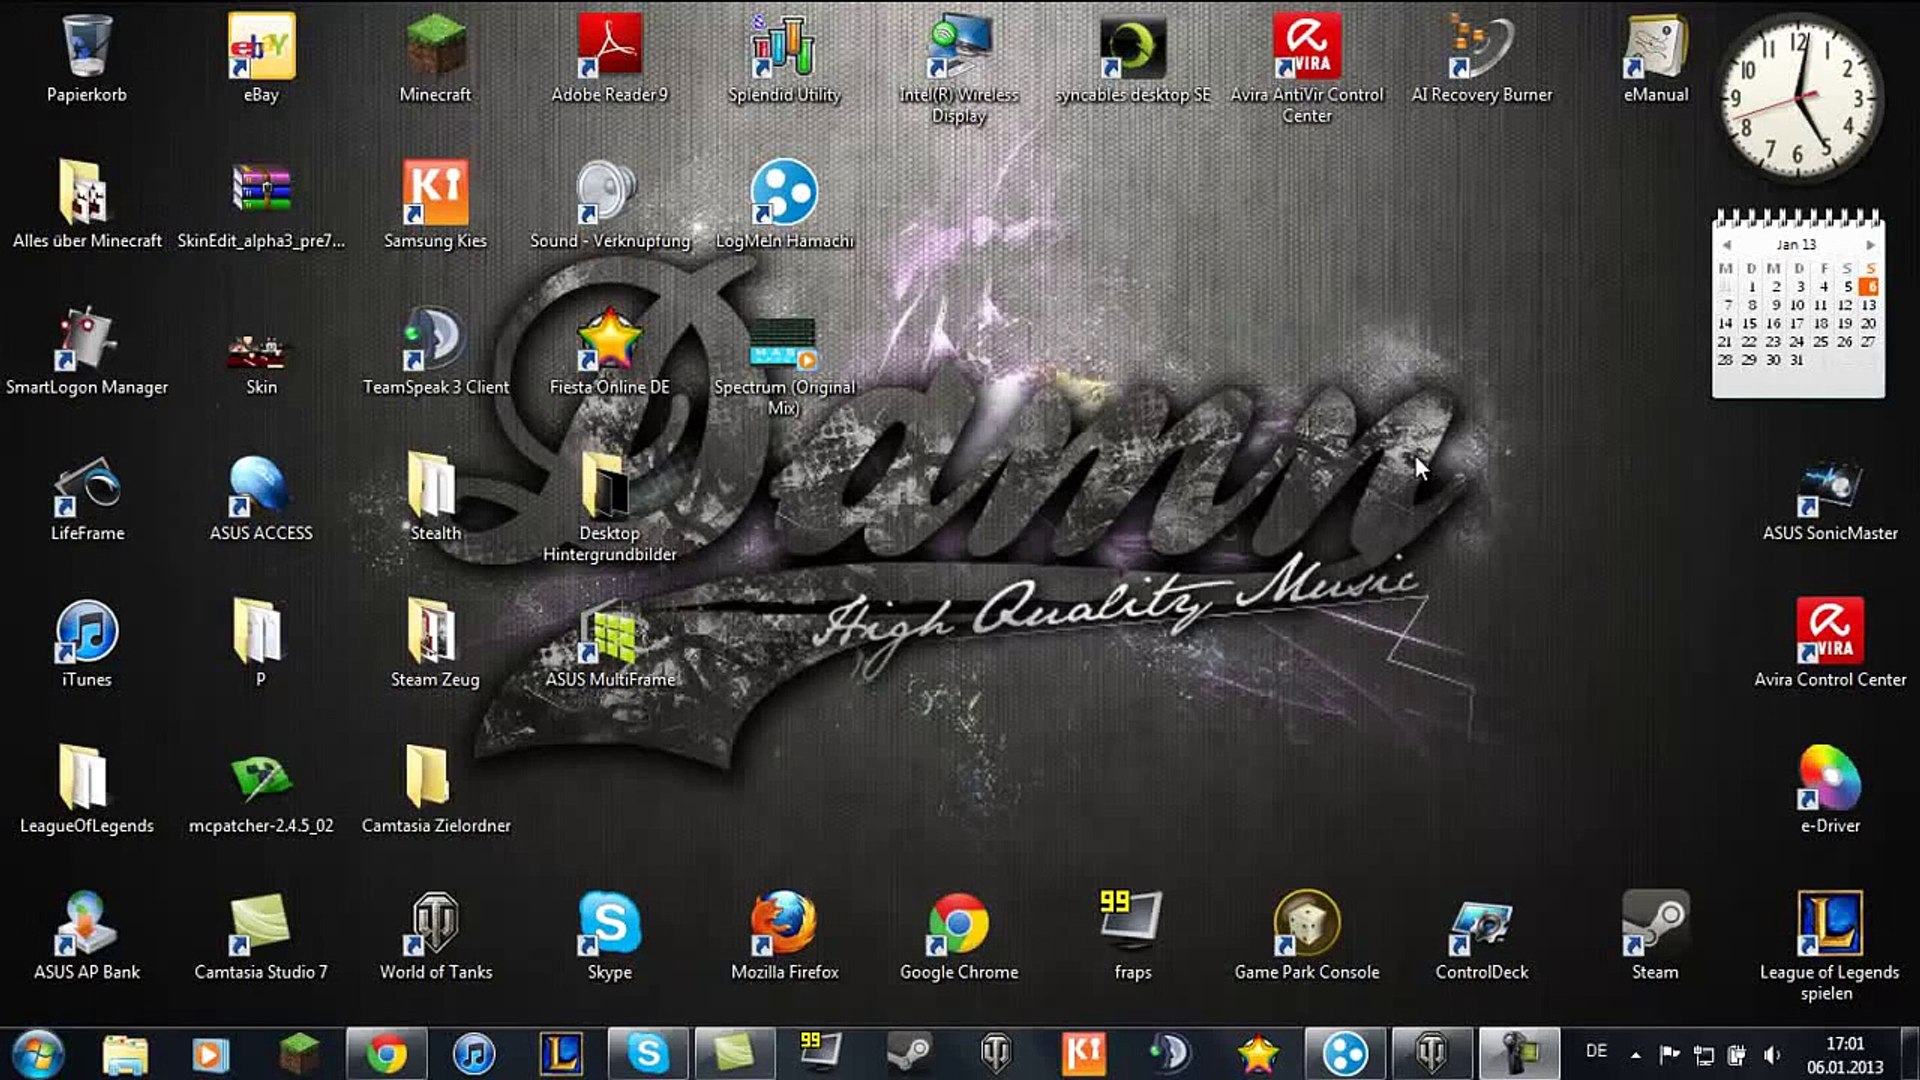Click the taskbar clock showing 17:01
Image resolution: width=1920 pixels, height=1080 pixels.
(1844, 1055)
